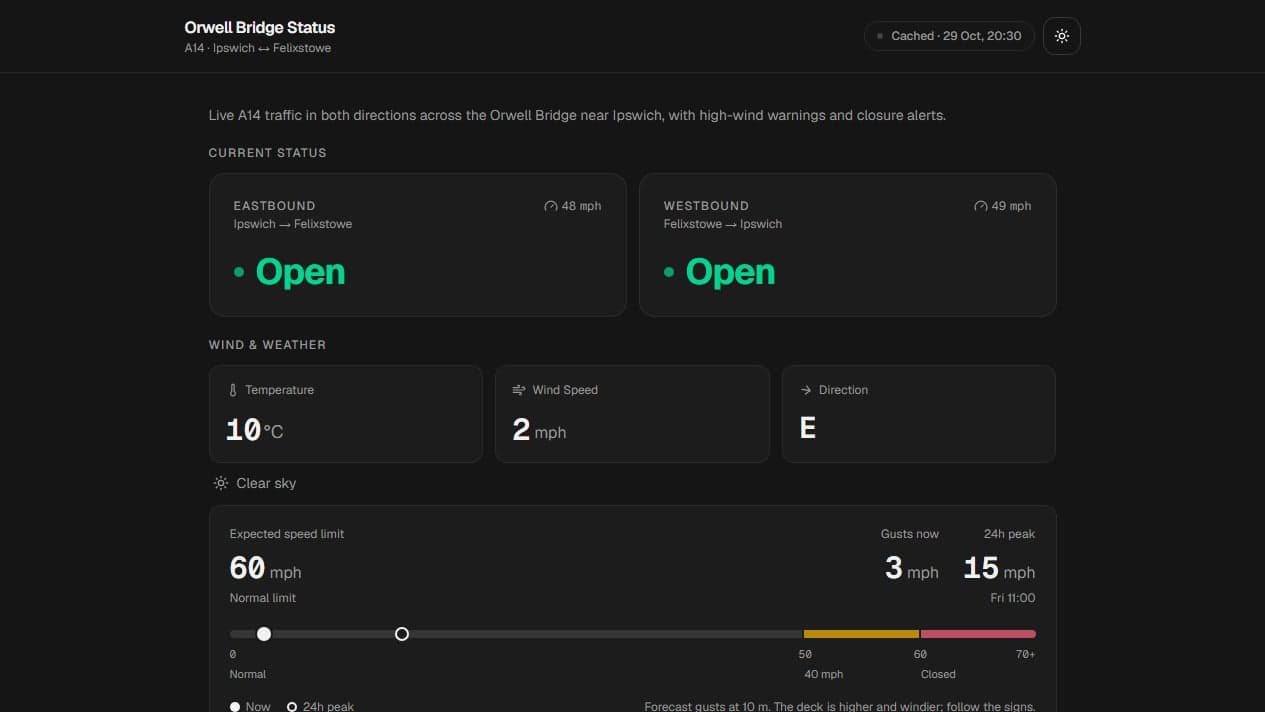Click the 10 °C temperature value
This screenshot has height=712, width=1265.
(x=255, y=430)
